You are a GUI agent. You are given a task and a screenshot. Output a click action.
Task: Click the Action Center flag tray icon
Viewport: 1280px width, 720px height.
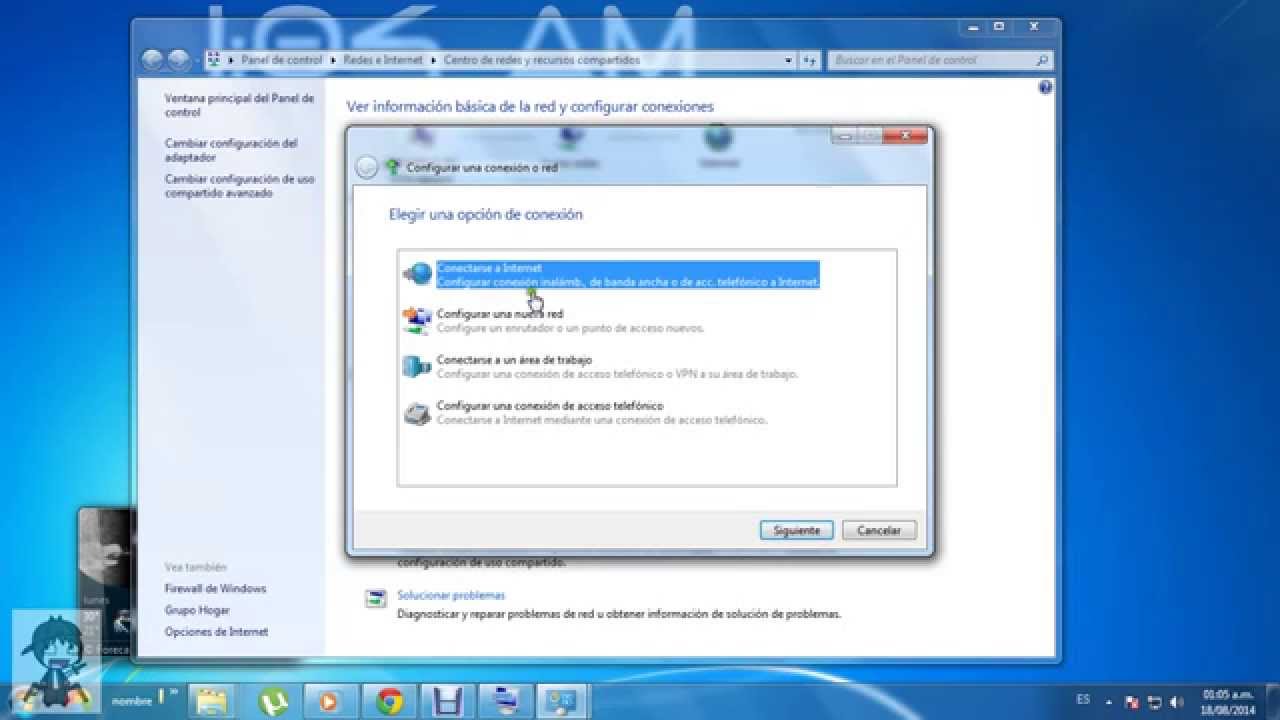coord(1133,701)
